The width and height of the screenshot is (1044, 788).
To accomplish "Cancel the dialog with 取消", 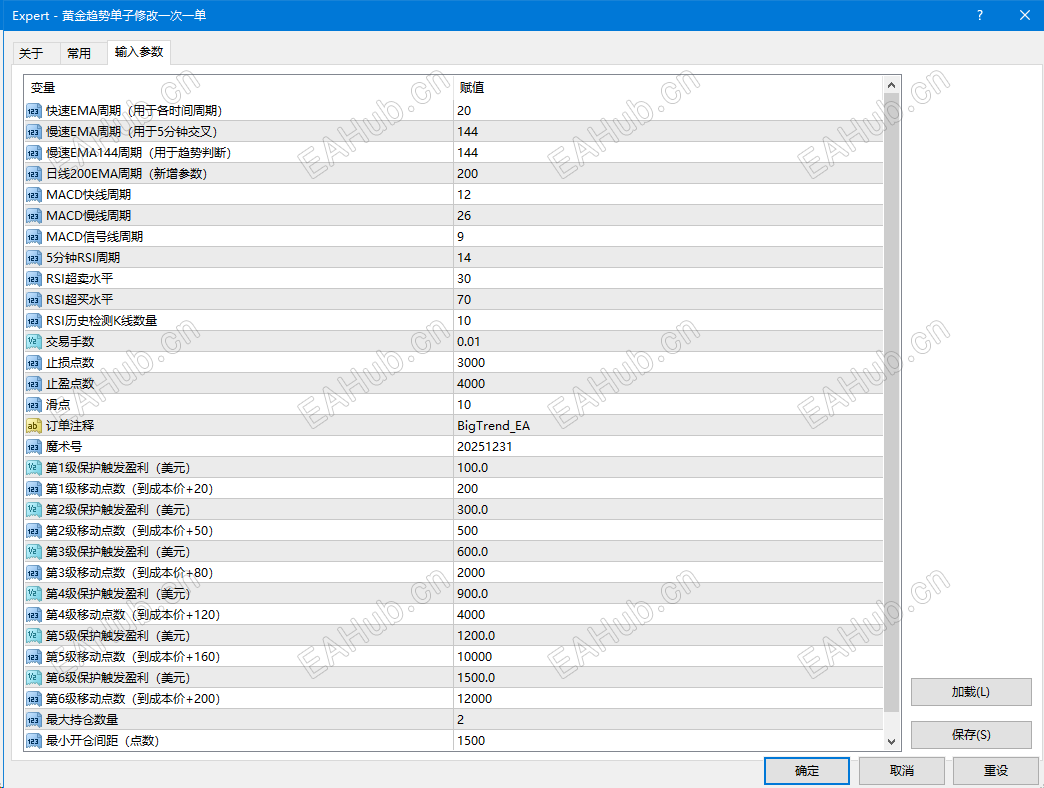I will [902, 771].
